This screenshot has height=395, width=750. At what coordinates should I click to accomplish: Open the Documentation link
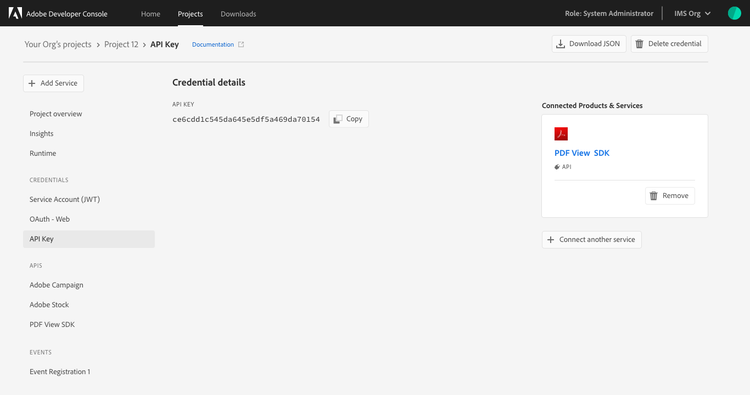pos(213,44)
